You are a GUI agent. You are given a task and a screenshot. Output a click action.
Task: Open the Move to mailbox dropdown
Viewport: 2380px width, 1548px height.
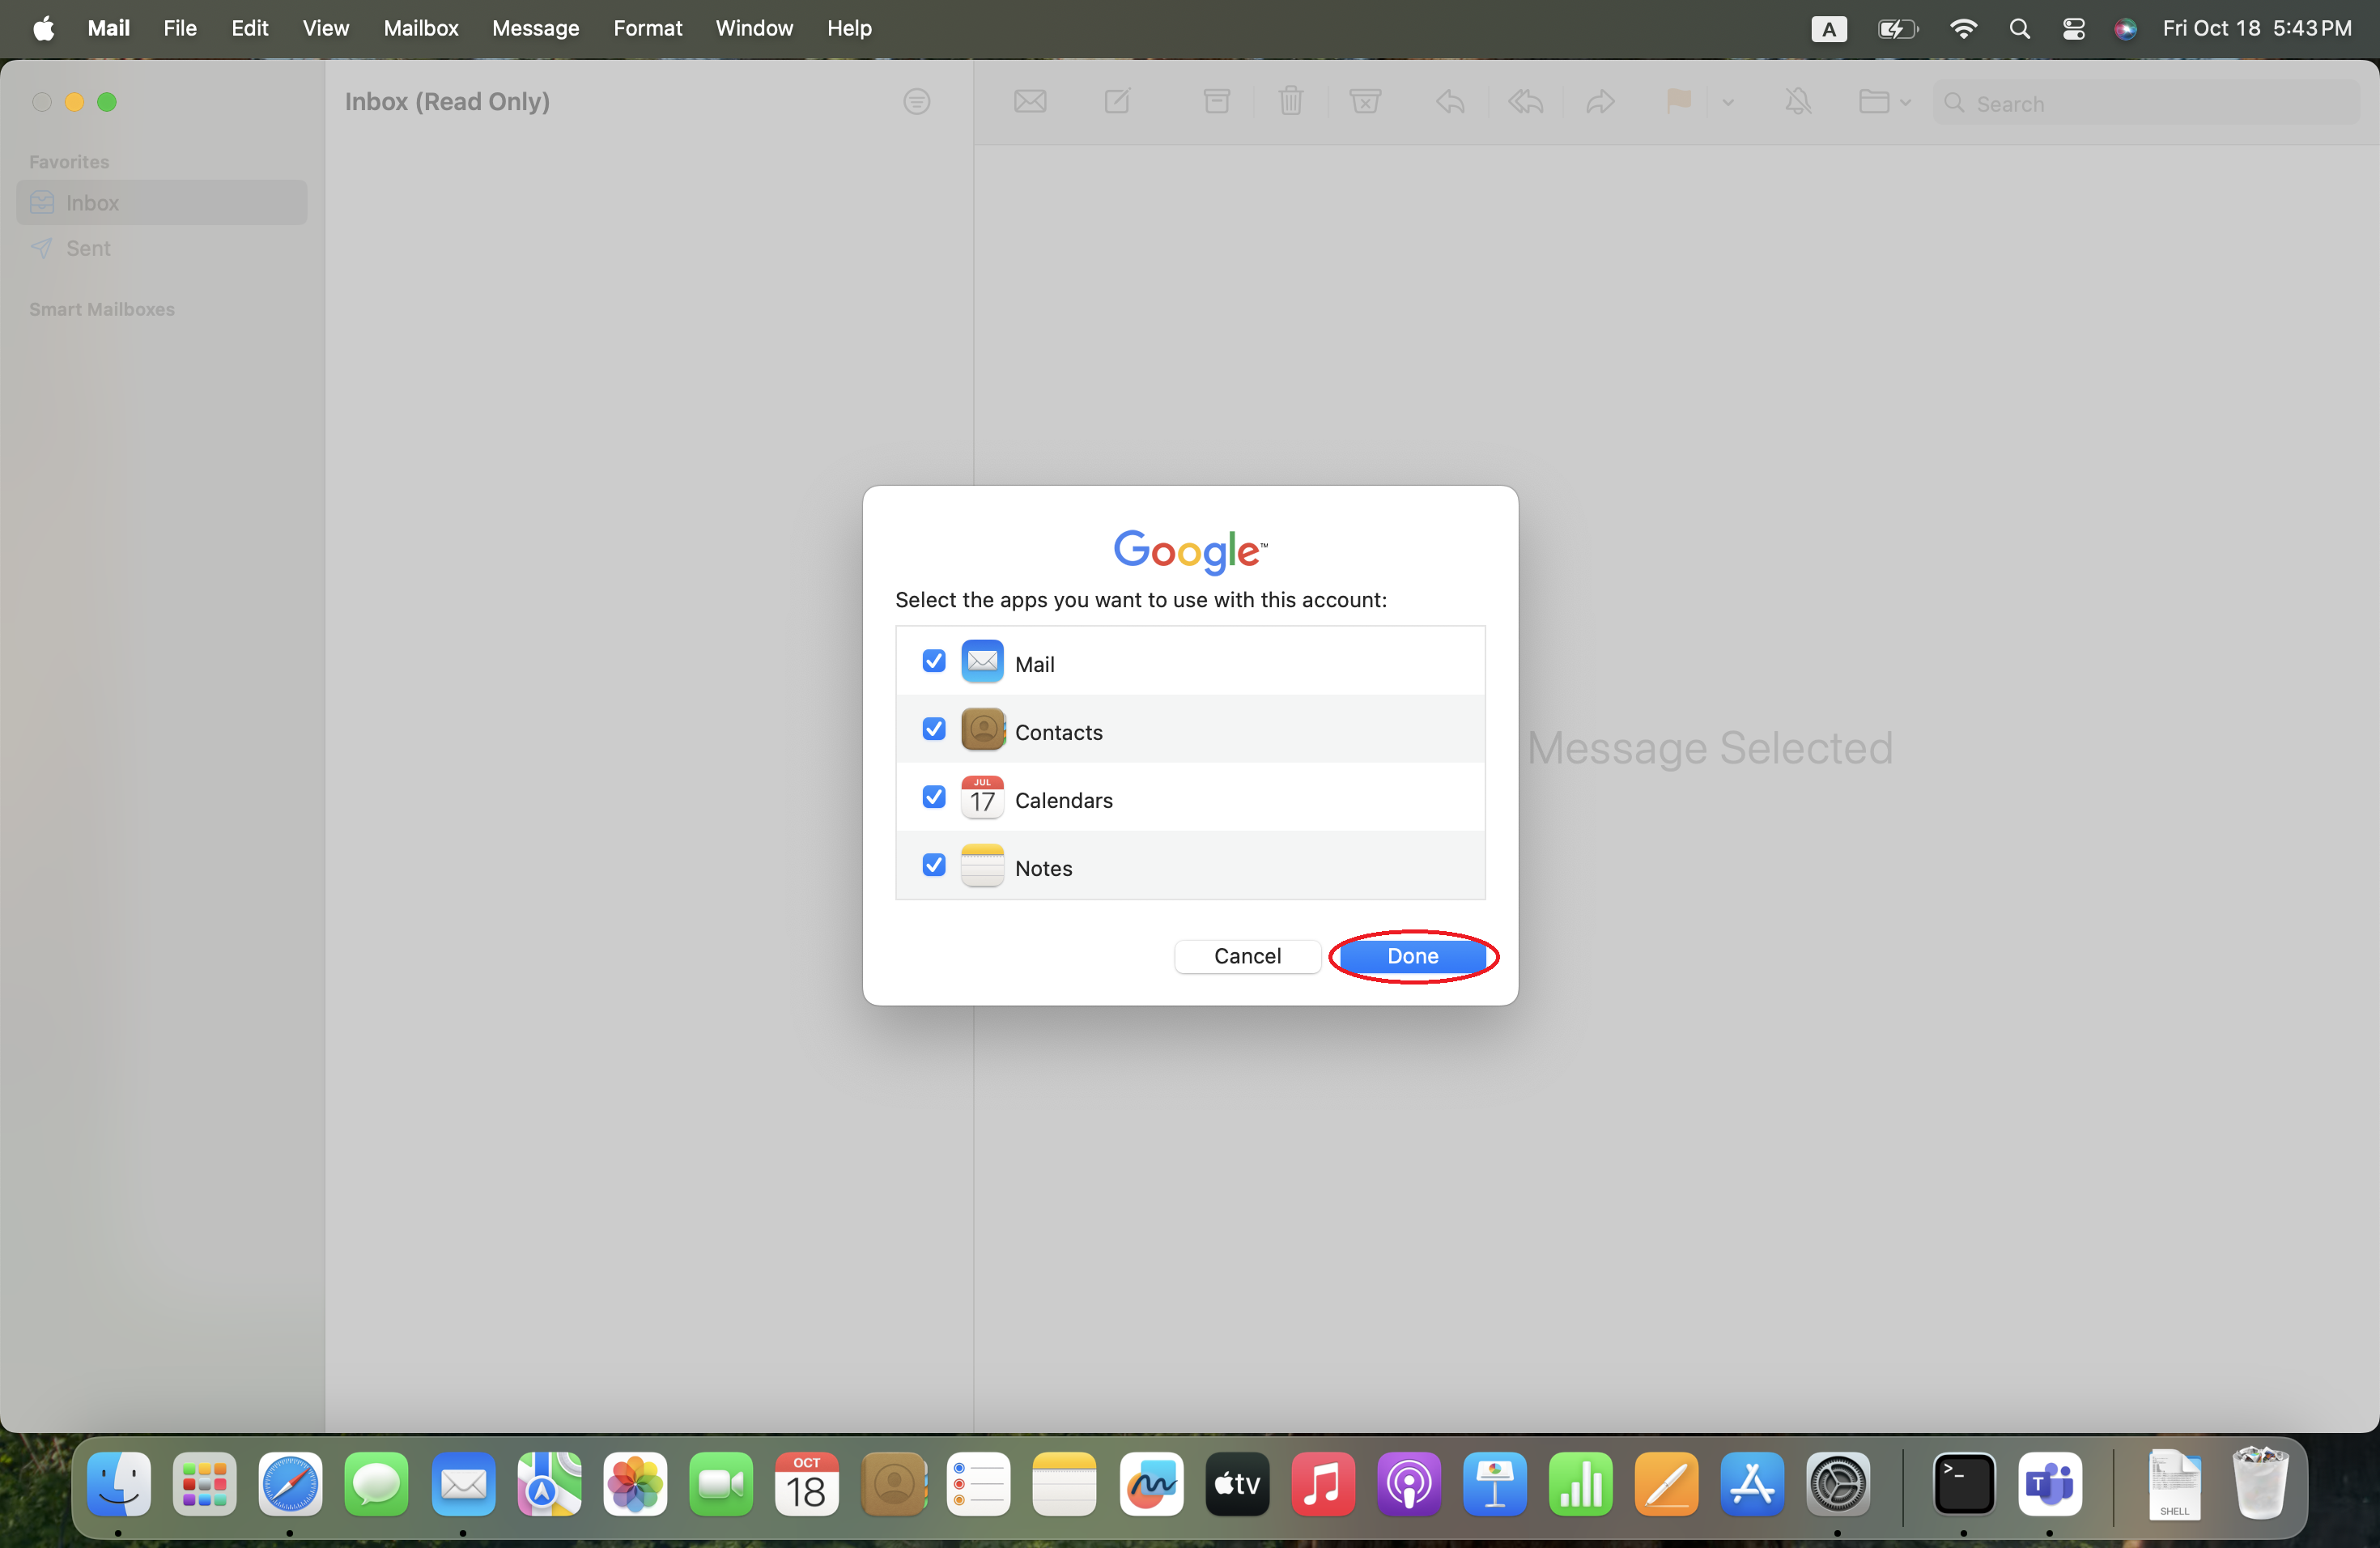[1885, 102]
